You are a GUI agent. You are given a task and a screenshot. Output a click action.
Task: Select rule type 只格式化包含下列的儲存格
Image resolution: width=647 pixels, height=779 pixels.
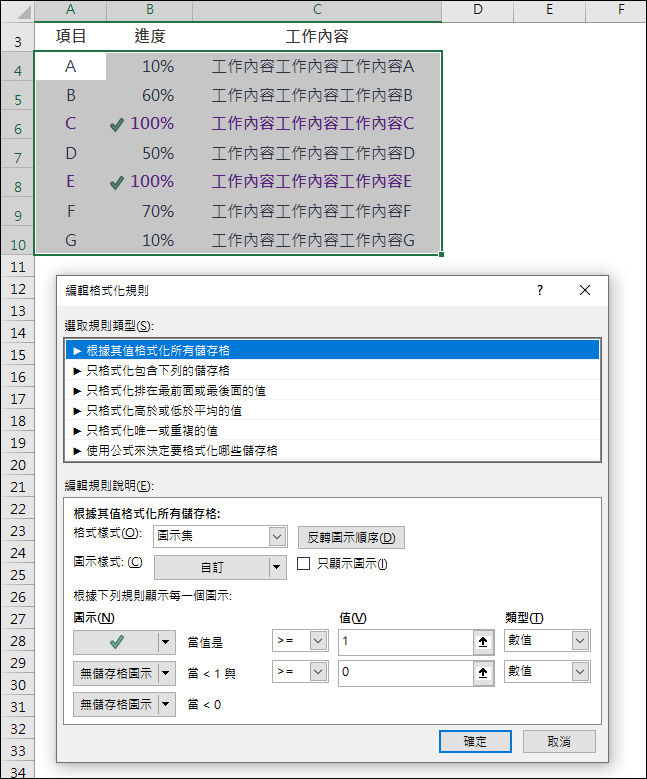(332, 370)
